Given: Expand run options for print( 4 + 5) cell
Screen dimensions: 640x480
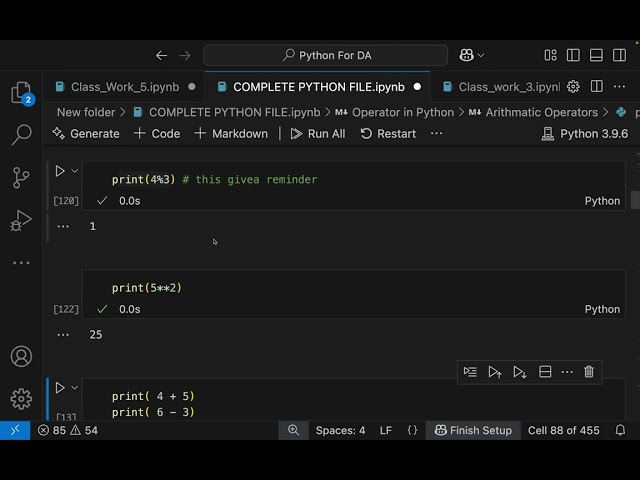Looking at the screenshot, I should point(75,388).
